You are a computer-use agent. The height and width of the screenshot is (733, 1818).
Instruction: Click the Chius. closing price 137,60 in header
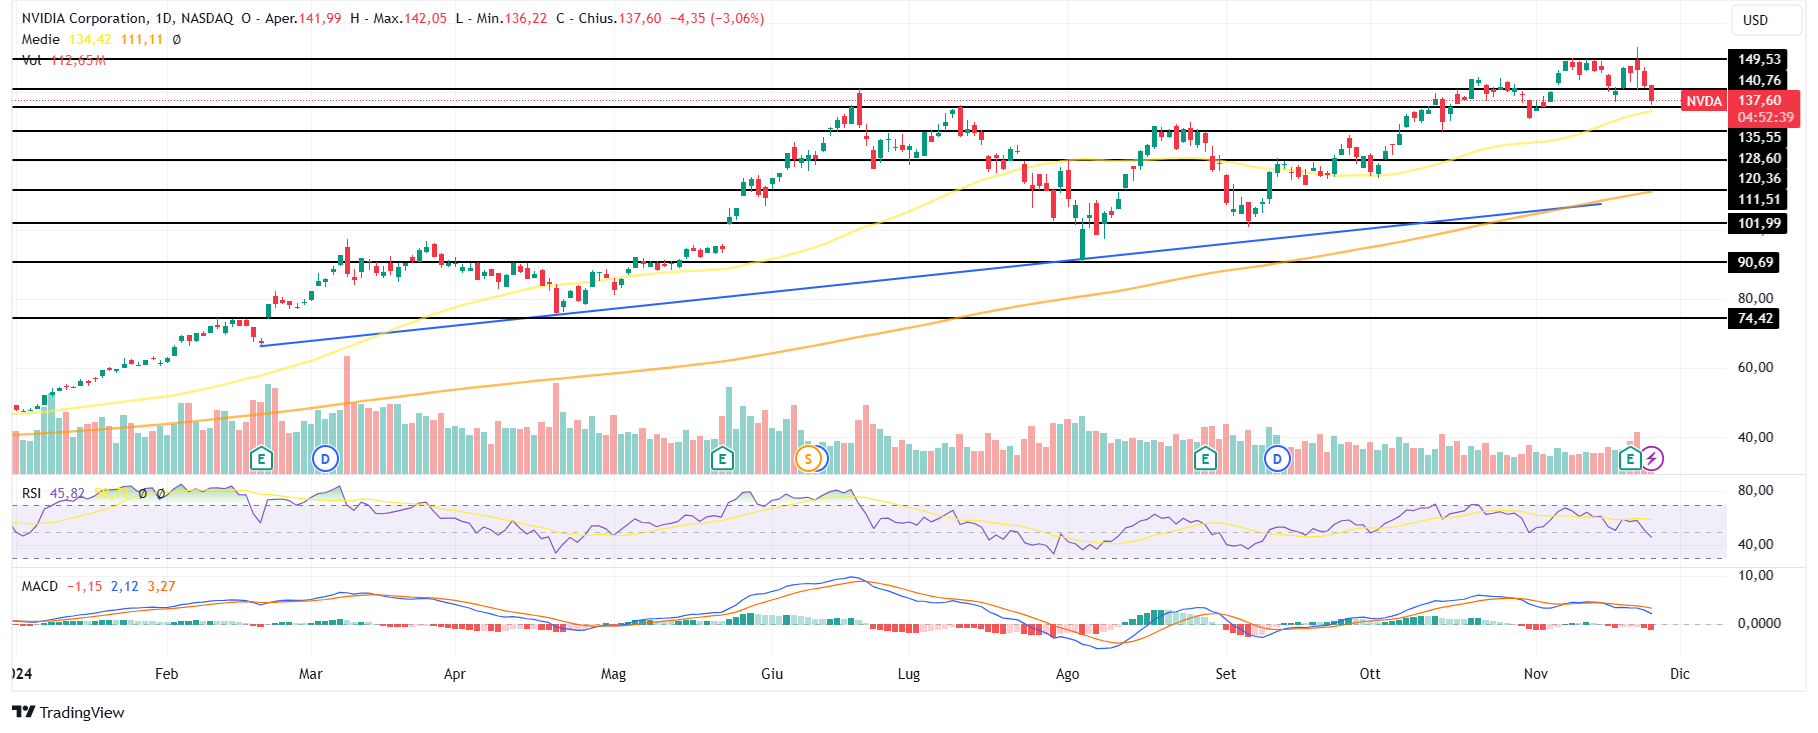click(x=640, y=18)
